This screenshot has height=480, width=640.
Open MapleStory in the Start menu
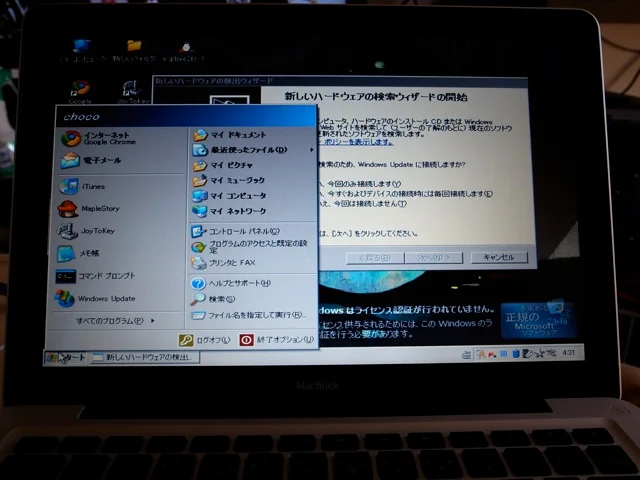[x=98, y=209]
